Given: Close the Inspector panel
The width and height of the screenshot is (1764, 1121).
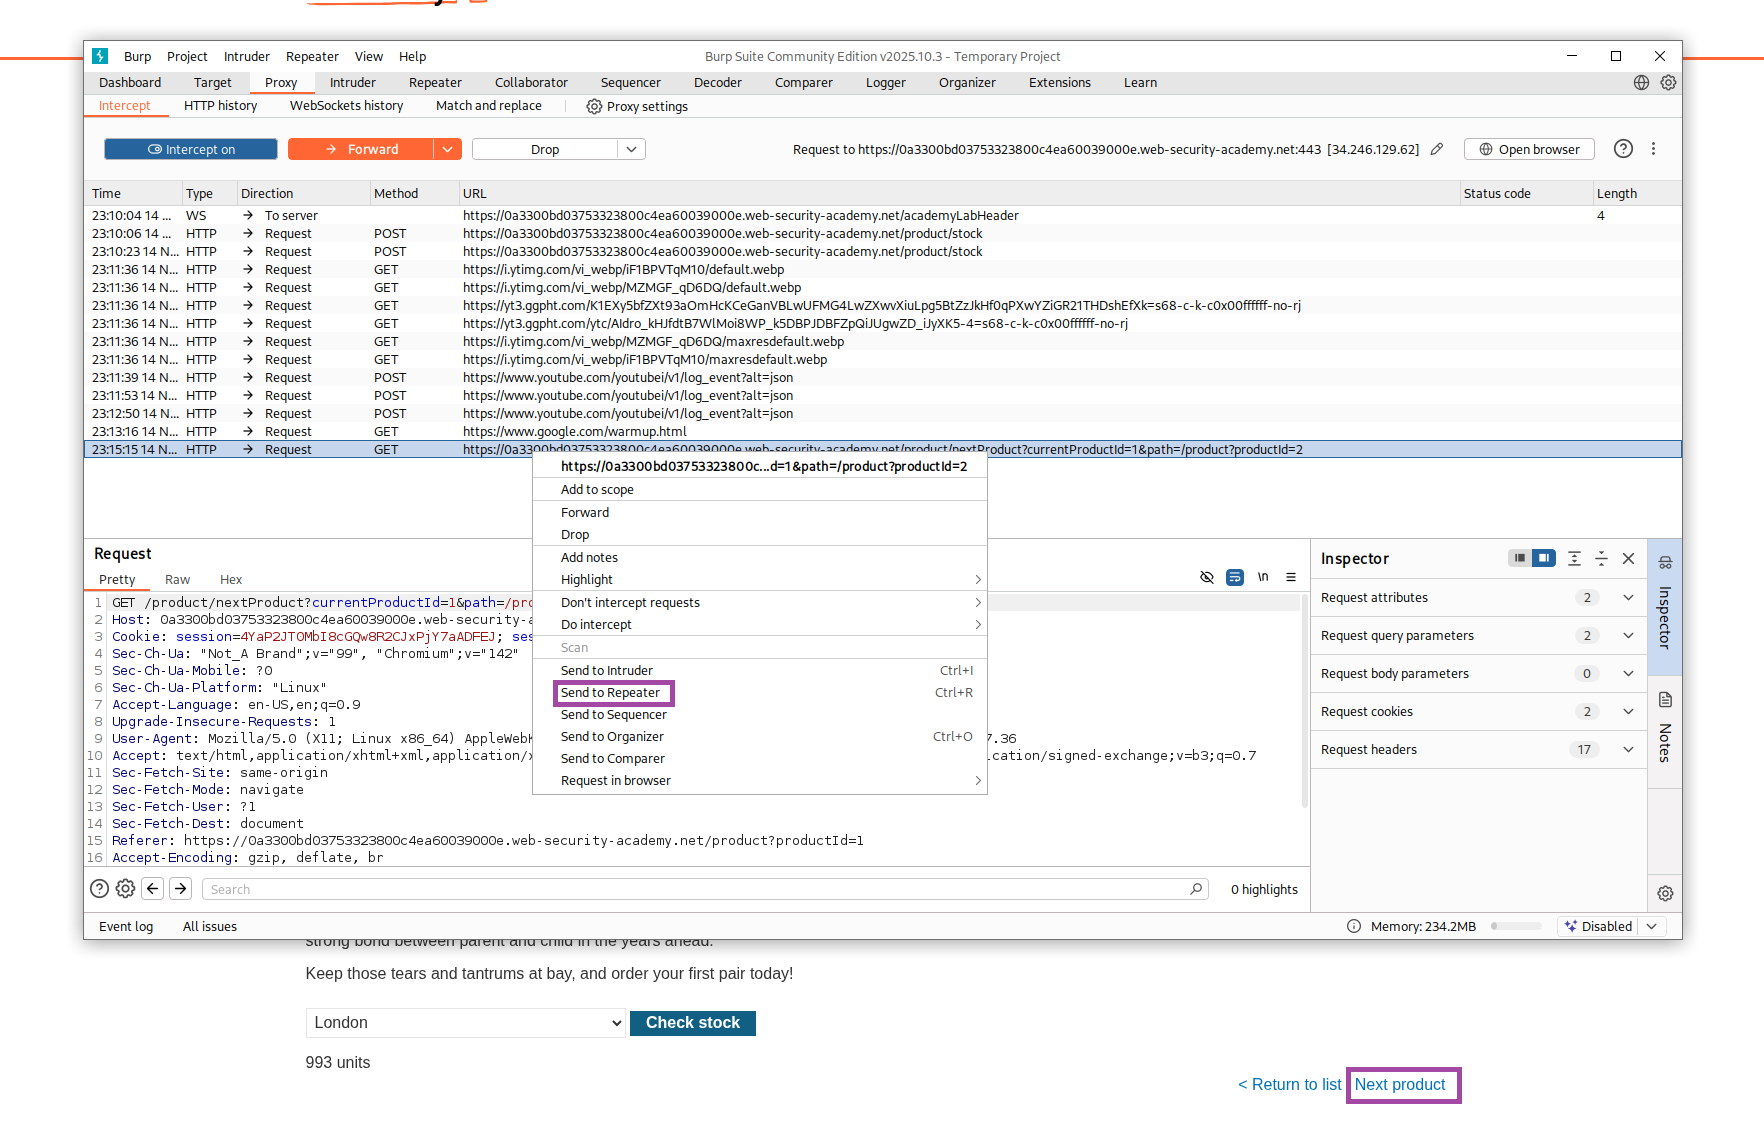Looking at the screenshot, I should pyautogui.click(x=1628, y=558).
